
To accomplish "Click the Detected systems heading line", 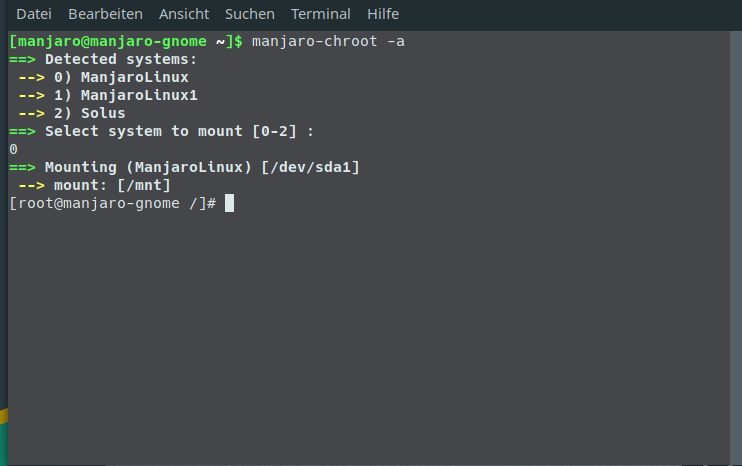I will pos(121,59).
